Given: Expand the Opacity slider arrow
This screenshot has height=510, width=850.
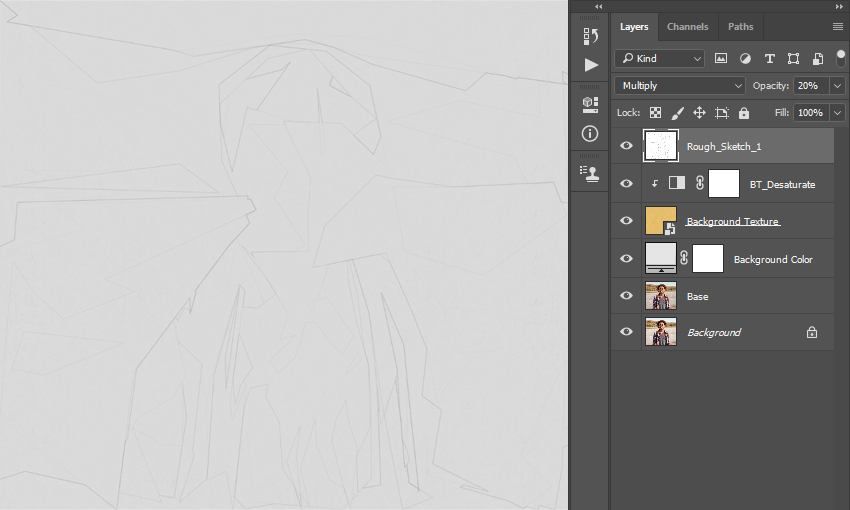Looking at the screenshot, I should pyautogui.click(x=838, y=86).
